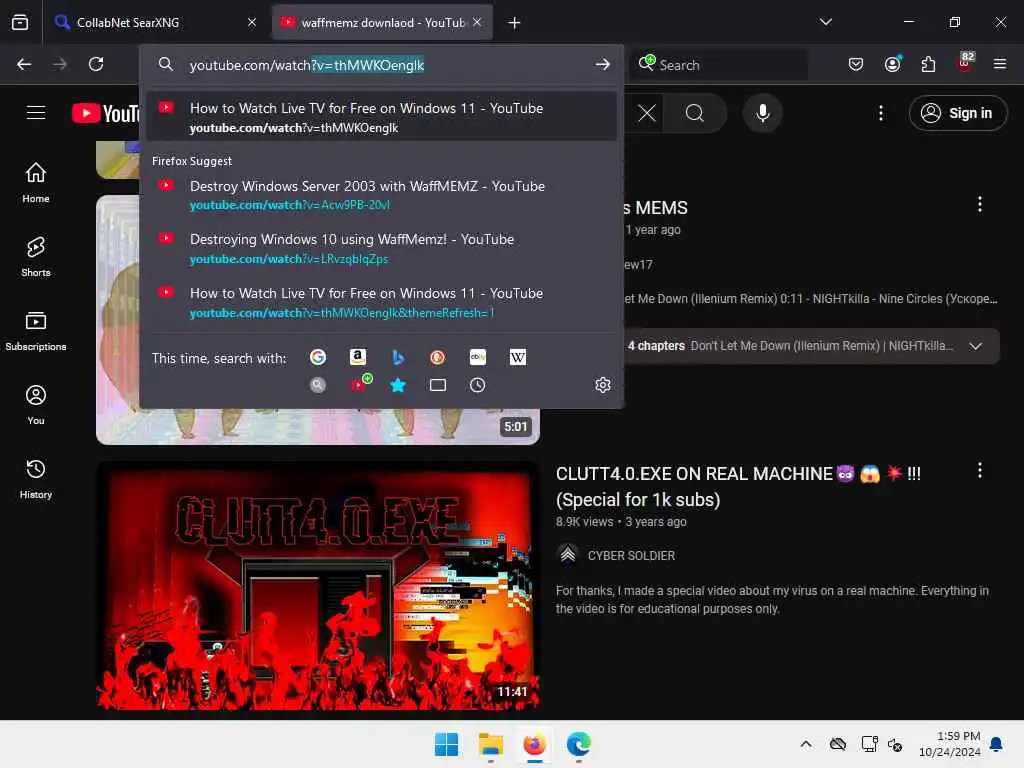Sign in to YouTube
Screen dimensions: 1024x768
pyautogui.click(x=957, y=113)
